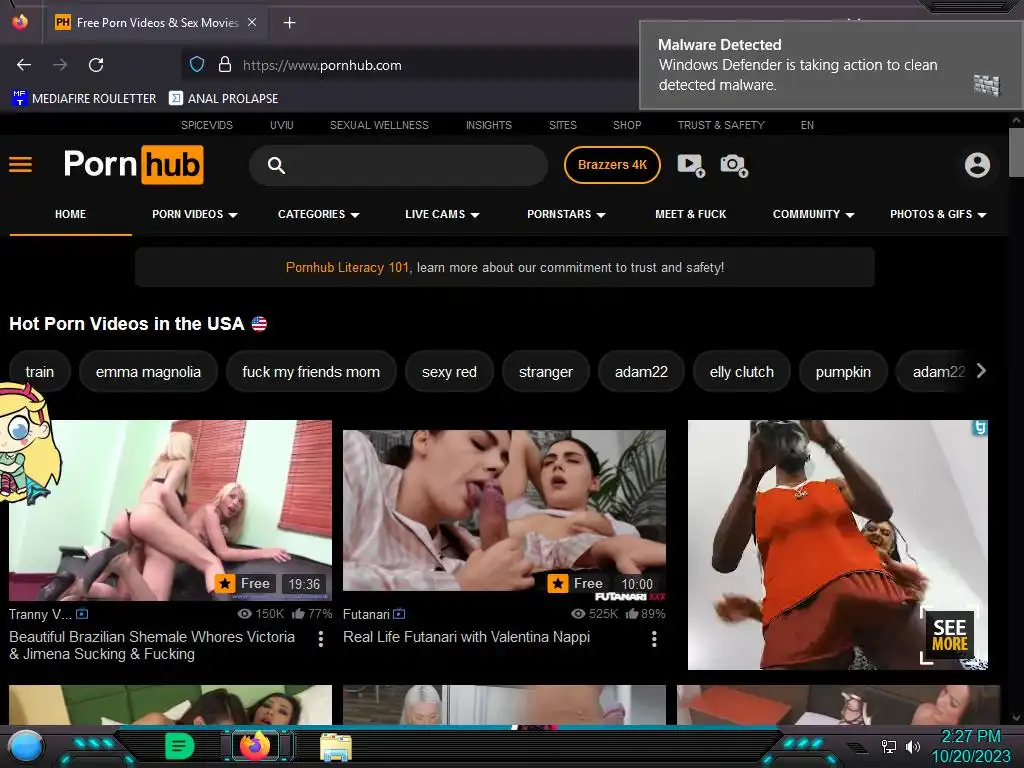This screenshot has height=768, width=1024.
Task: Open the UVIU top link
Action: 281,125
